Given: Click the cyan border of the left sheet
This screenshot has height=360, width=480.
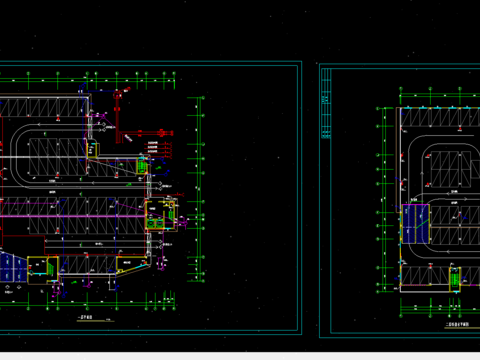Looking at the screenshot, I should [x=151, y=61].
